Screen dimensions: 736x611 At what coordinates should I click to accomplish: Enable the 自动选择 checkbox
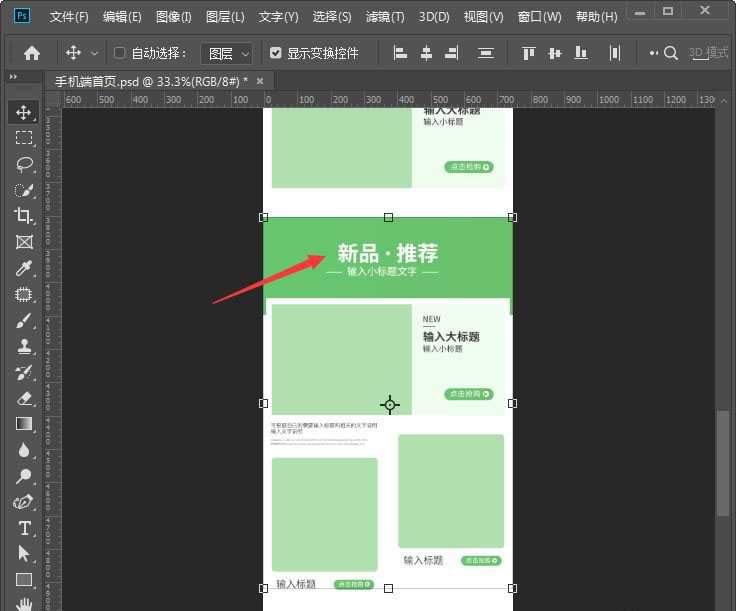click(120, 53)
